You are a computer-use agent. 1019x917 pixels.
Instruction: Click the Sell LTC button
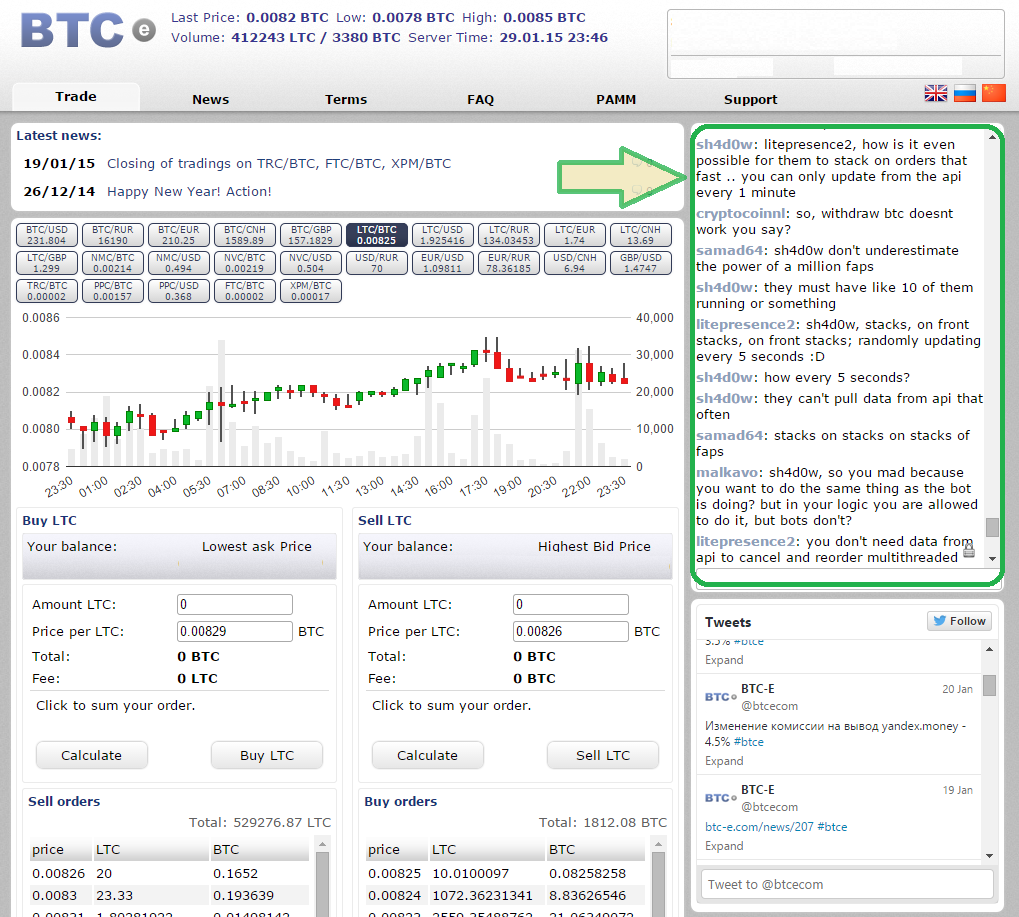point(603,755)
